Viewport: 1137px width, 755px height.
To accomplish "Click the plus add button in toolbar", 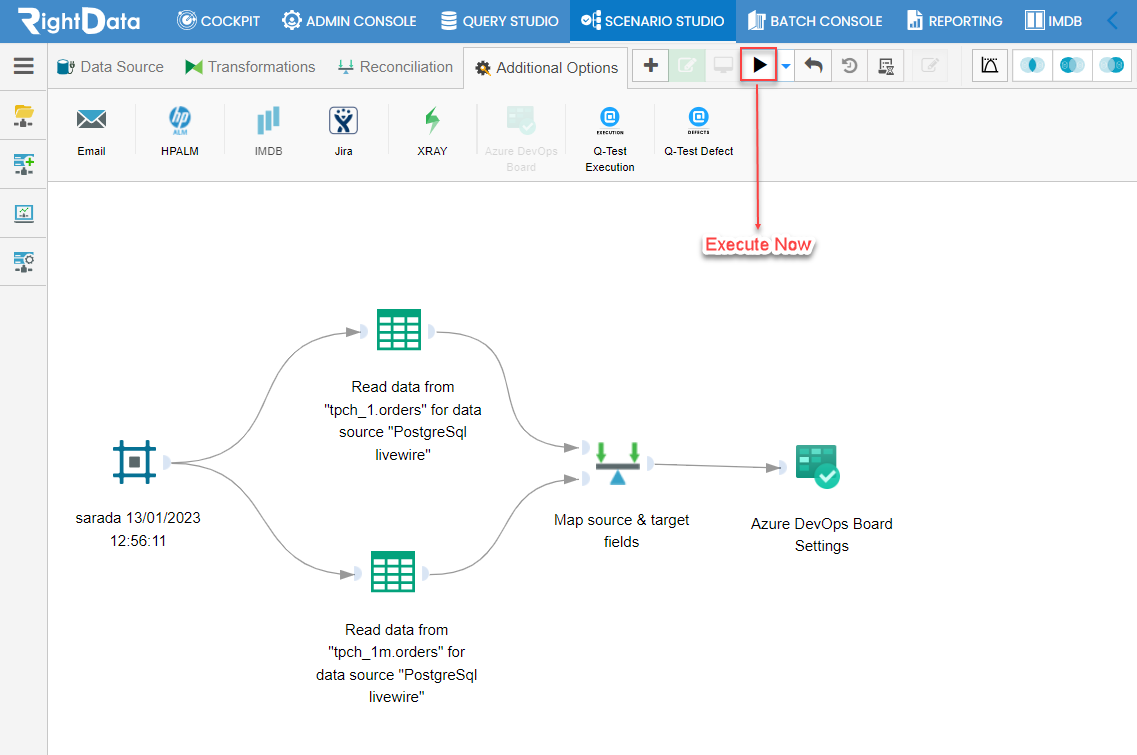I will pyautogui.click(x=650, y=65).
